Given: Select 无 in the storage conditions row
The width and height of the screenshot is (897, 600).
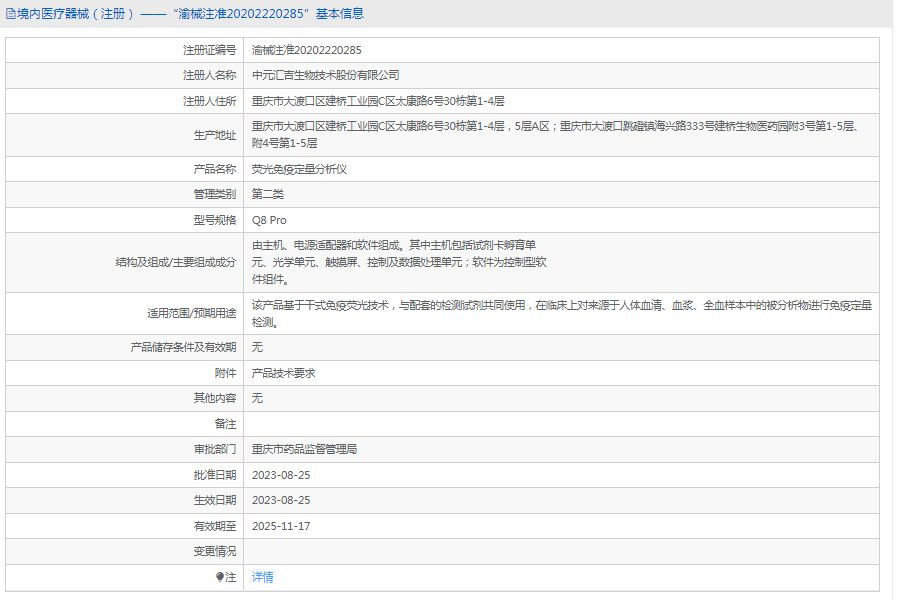Looking at the screenshot, I should [x=257, y=347].
